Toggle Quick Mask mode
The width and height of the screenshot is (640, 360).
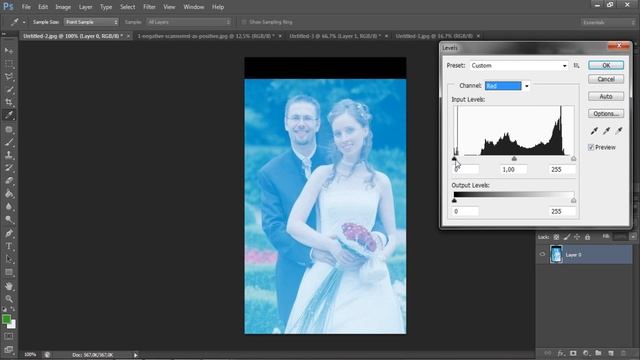pos(9,337)
